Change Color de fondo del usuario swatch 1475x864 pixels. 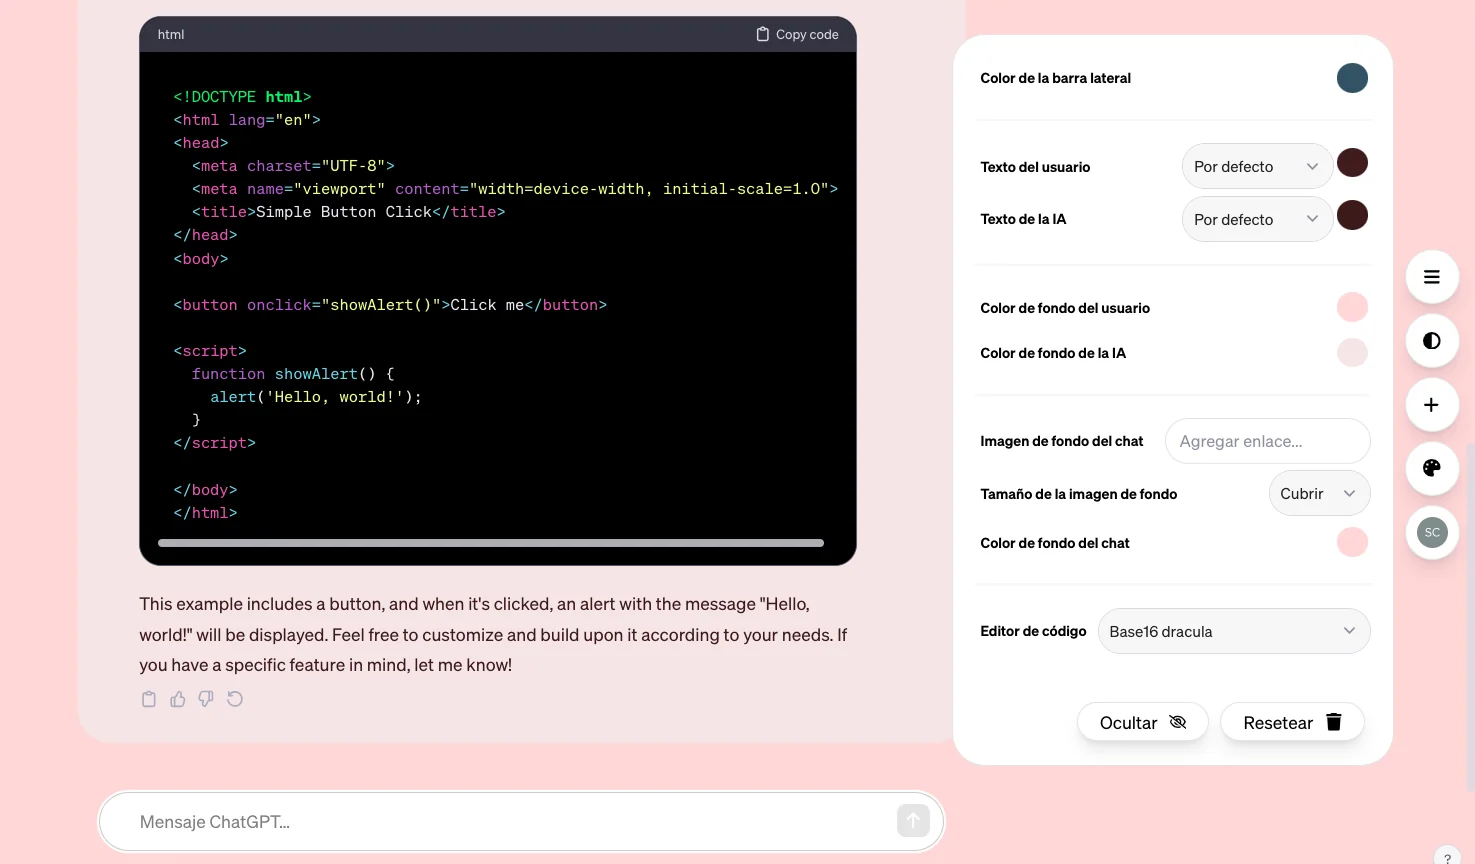(x=1352, y=307)
